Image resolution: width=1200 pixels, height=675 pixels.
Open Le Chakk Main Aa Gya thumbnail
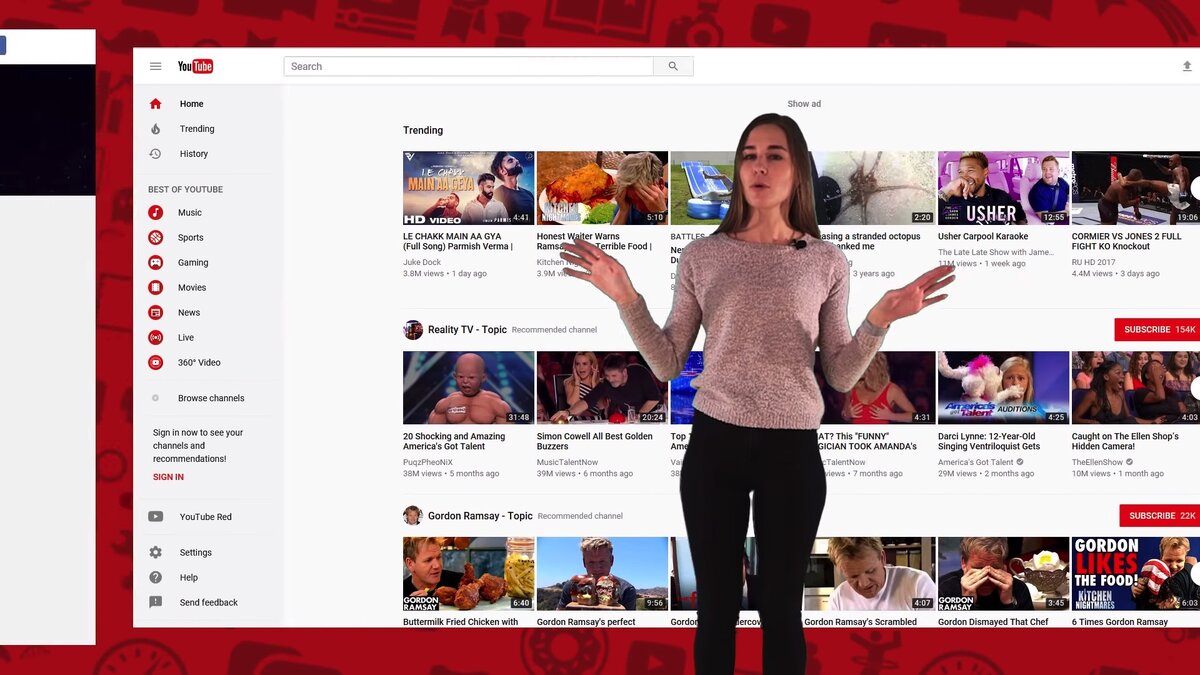[x=468, y=188]
